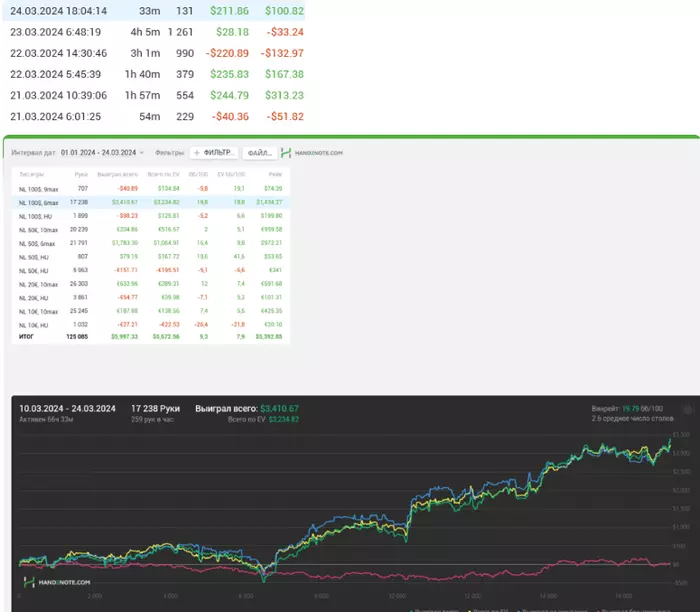Viewport: 700px width, 612px height.
Task: Select the NL 10€, 10max row
Action: tap(151, 311)
